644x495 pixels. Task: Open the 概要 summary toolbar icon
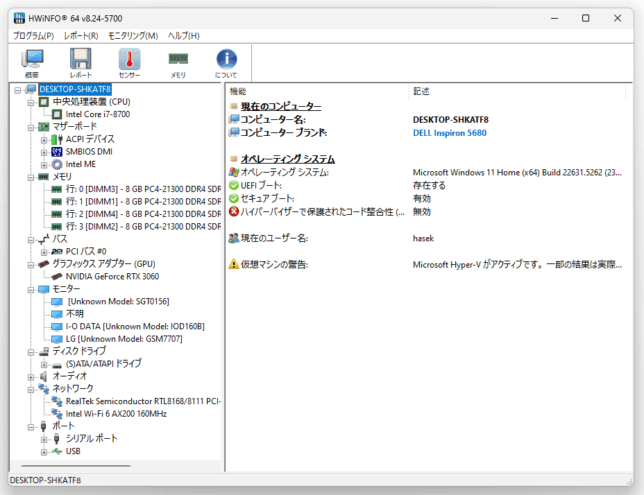point(32,63)
